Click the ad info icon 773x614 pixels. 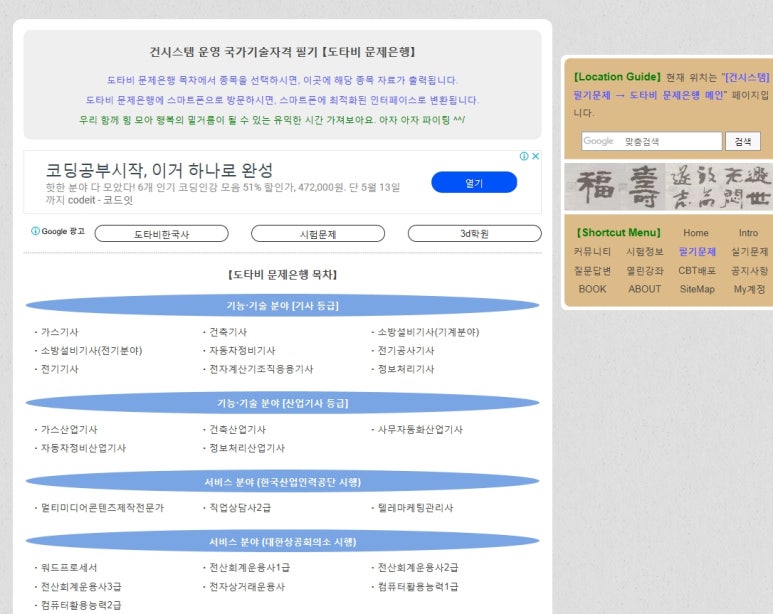(x=524, y=156)
